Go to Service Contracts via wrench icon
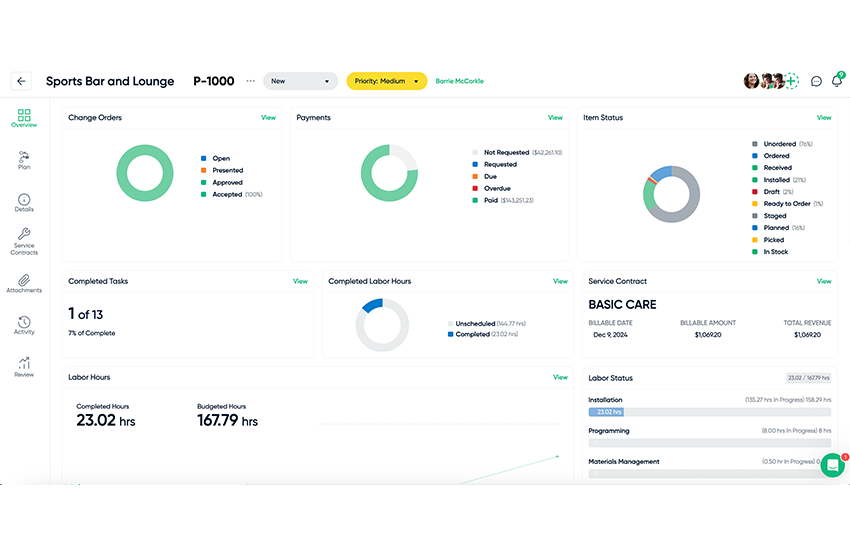The width and height of the screenshot is (850, 550). pos(24,241)
